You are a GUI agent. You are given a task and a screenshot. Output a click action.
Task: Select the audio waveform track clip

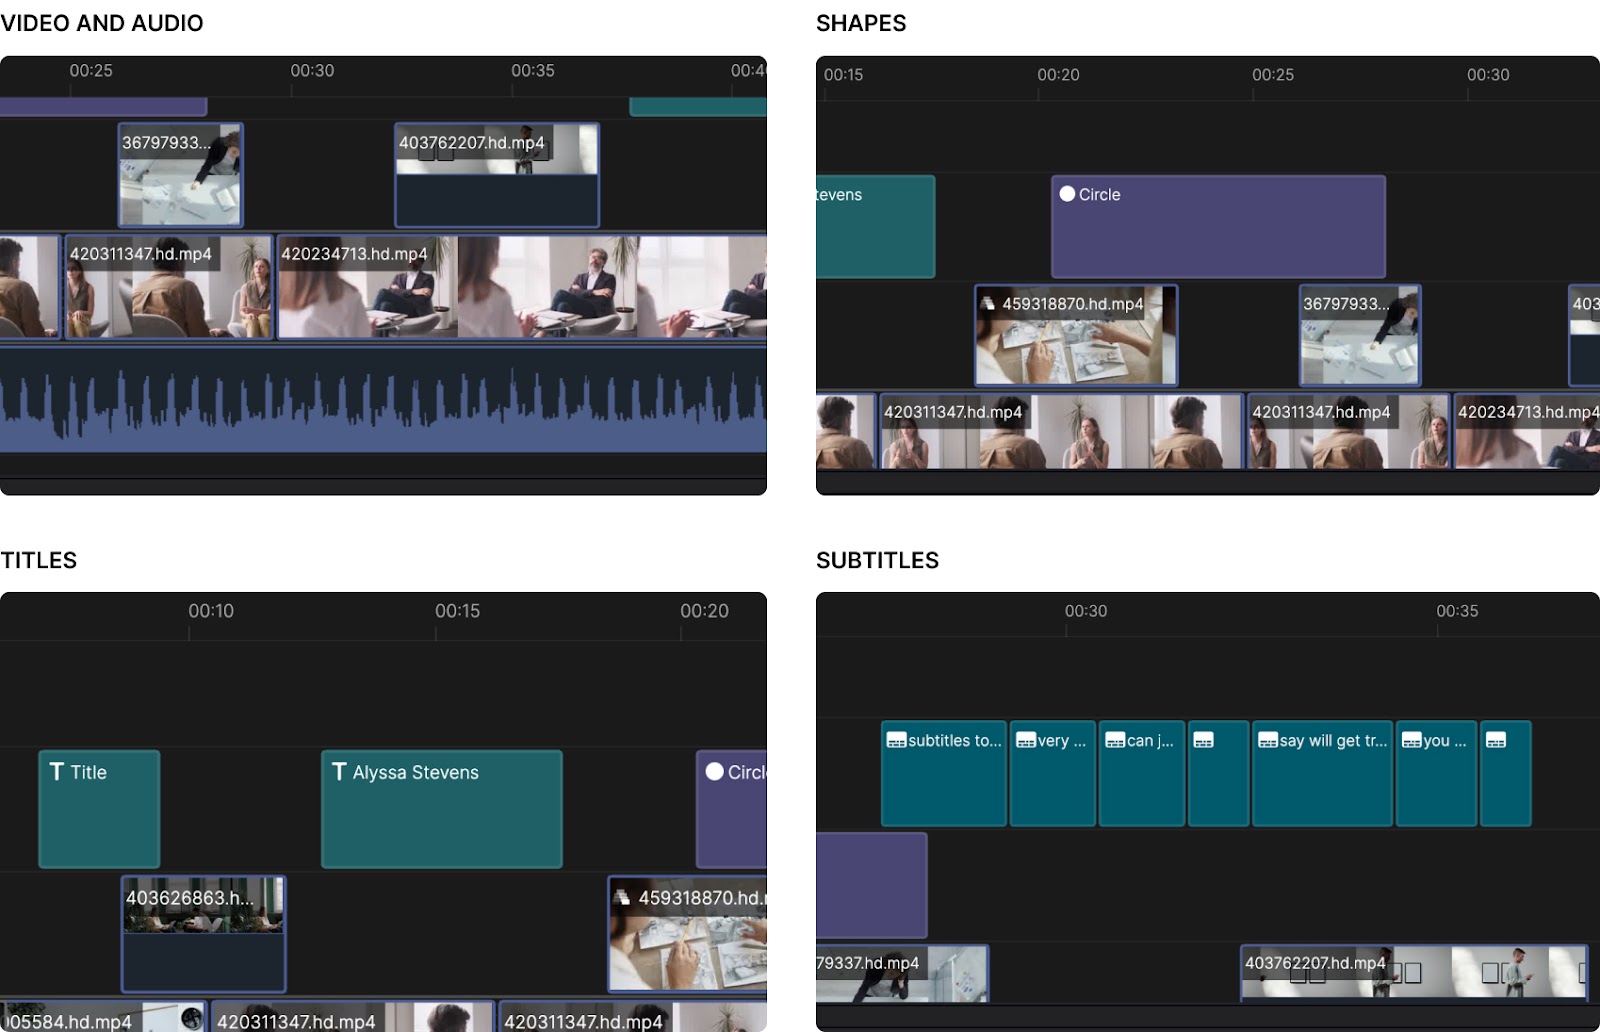[x=383, y=399]
